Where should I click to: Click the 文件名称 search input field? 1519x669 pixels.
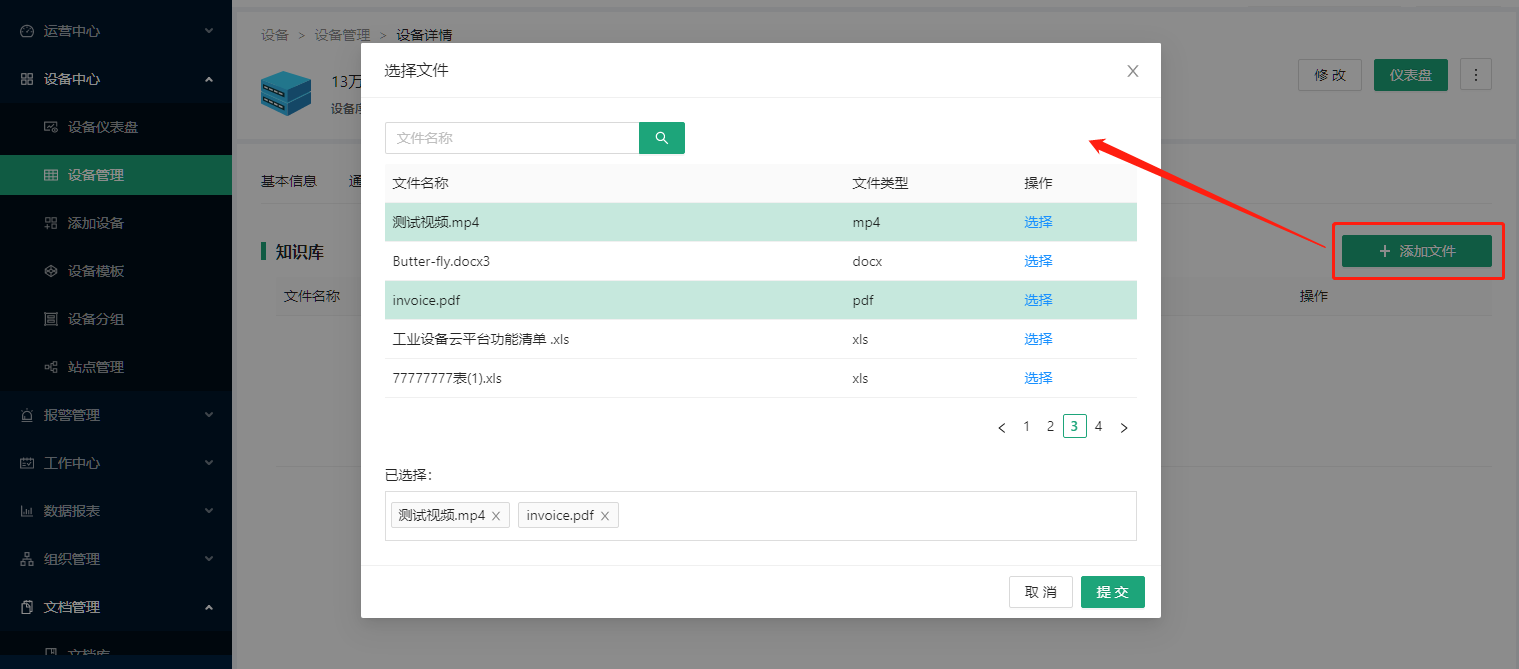coord(511,138)
